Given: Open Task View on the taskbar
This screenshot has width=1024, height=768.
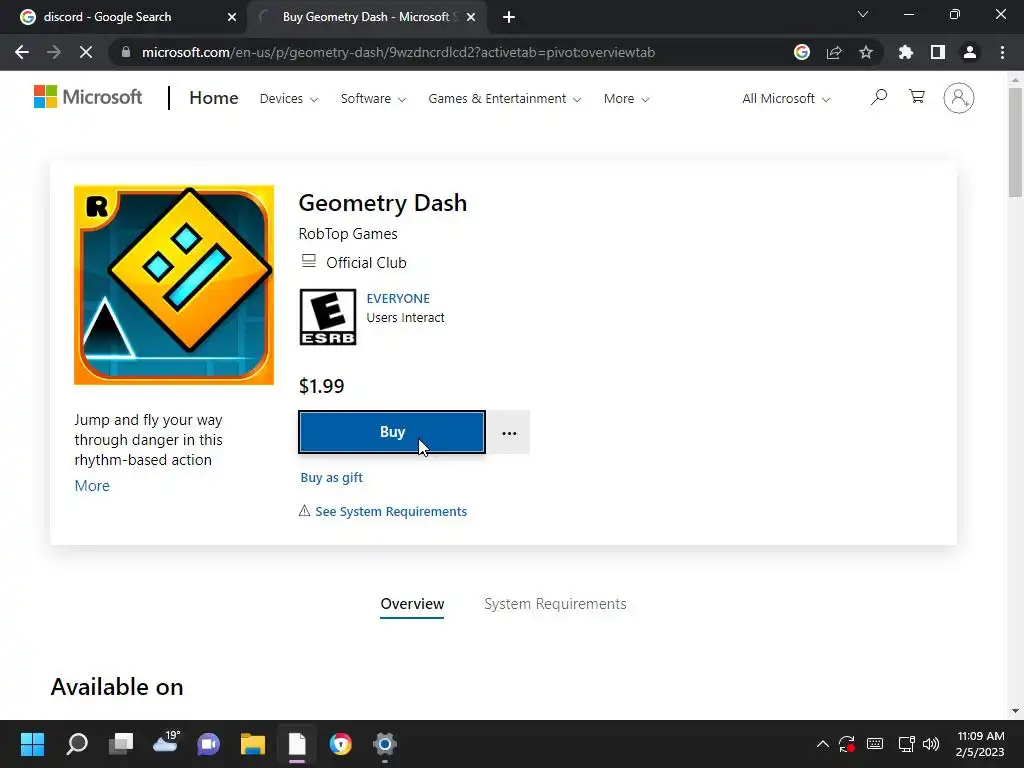Looking at the screenshot, I should point(121,744).
